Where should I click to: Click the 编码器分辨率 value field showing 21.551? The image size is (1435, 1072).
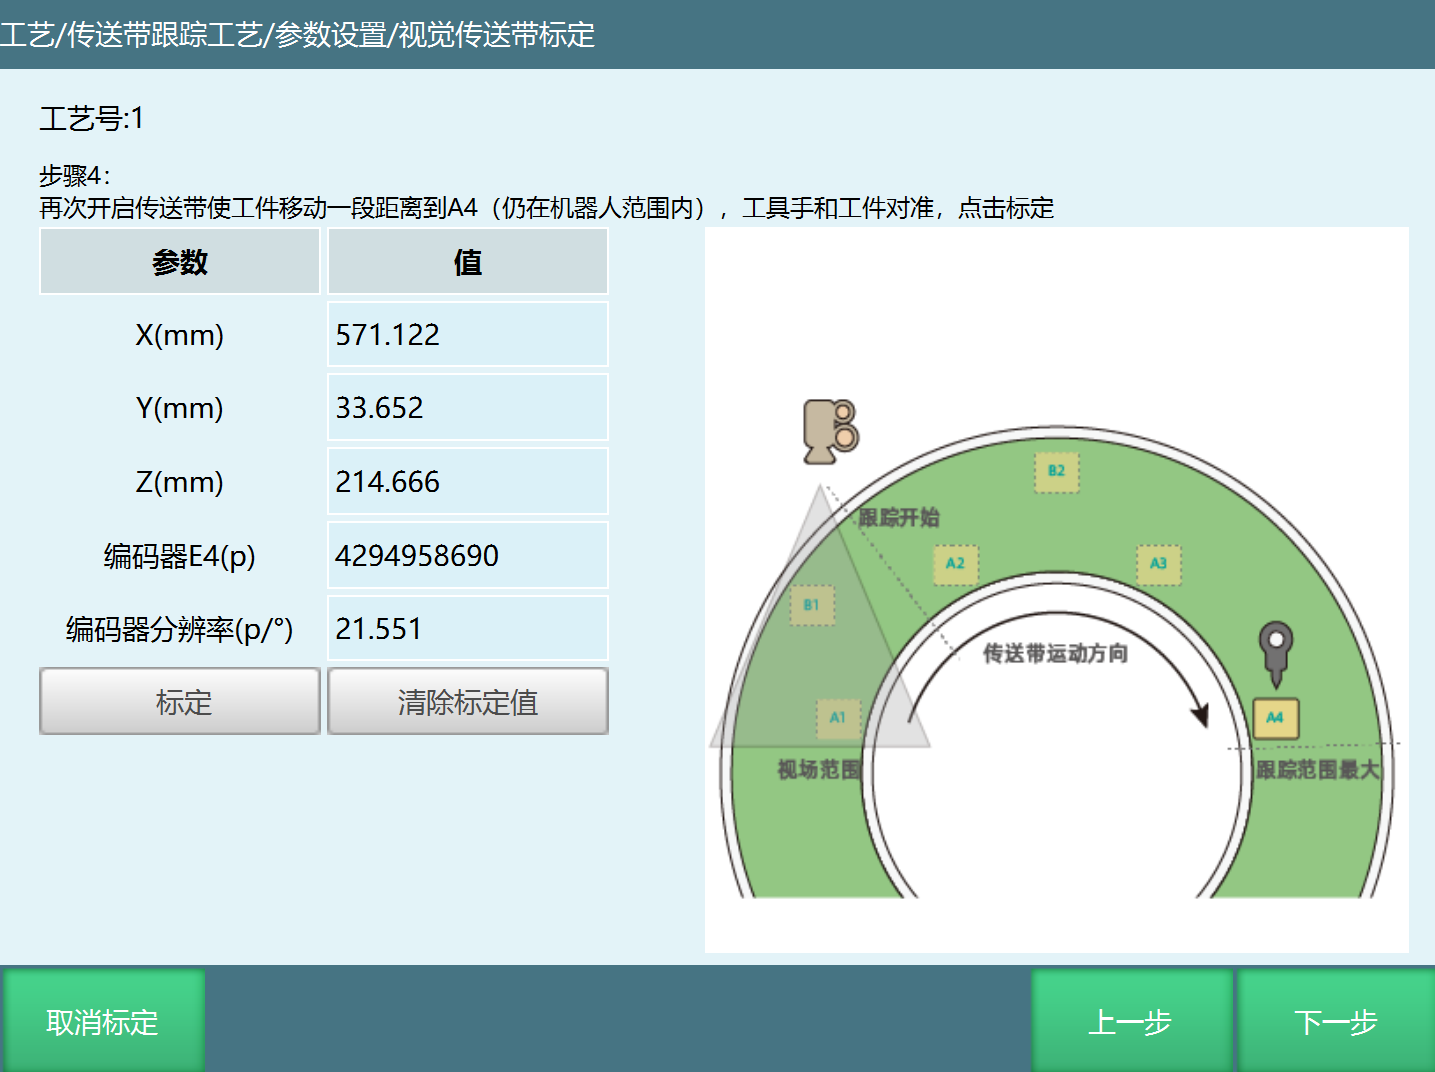click(467, 628)
